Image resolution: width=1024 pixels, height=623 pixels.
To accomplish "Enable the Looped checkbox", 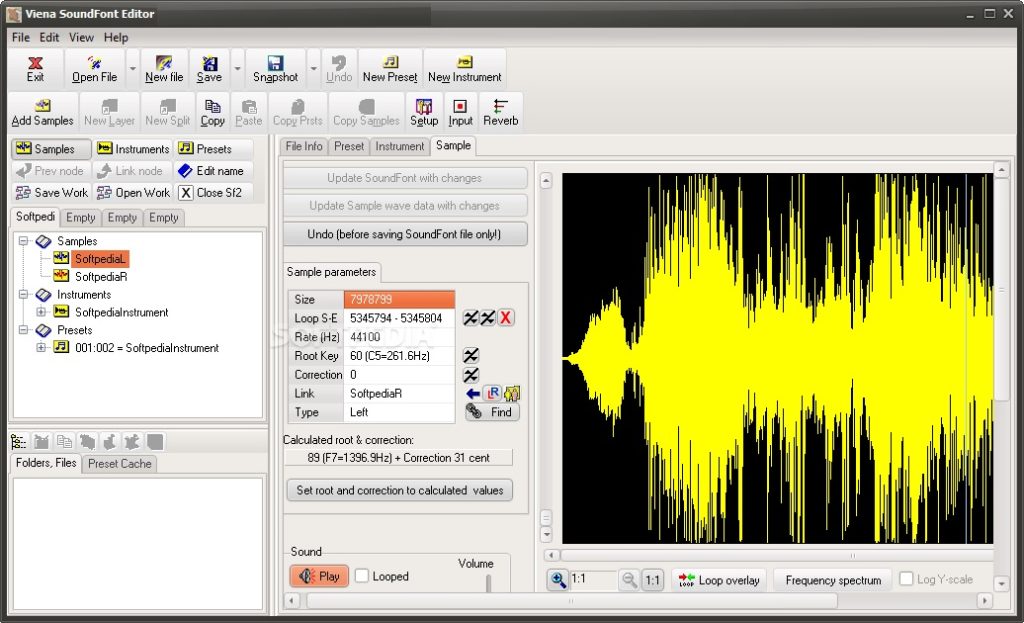I will [363, 576].
